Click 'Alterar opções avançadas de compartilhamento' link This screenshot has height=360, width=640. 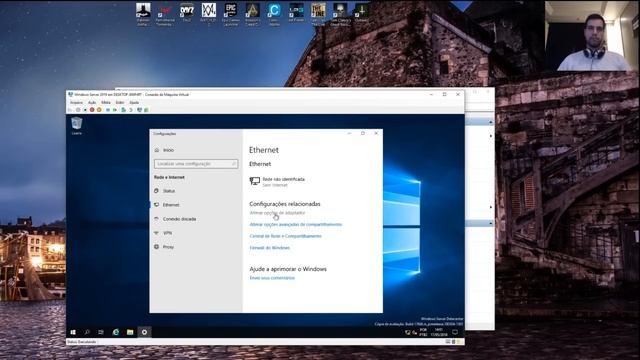click(x=296, y=224)
